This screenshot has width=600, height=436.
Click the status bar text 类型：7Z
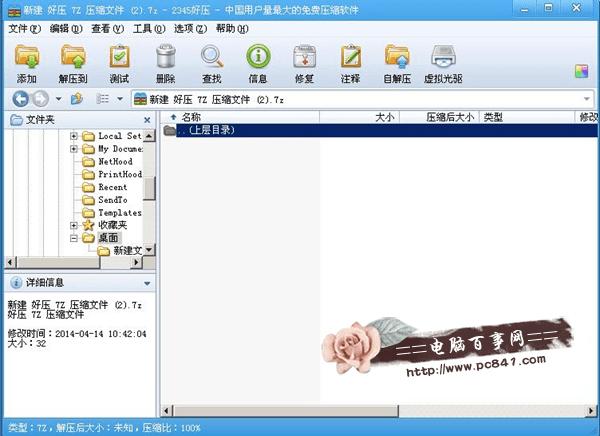pos(28,428)
